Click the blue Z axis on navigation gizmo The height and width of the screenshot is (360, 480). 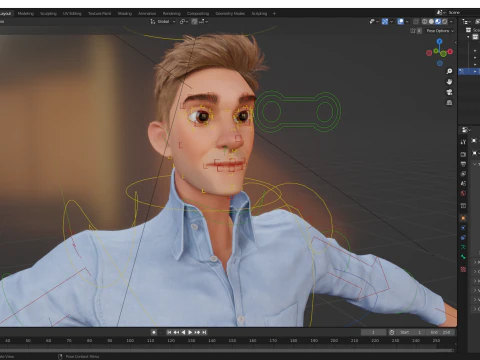pos(440,41)
